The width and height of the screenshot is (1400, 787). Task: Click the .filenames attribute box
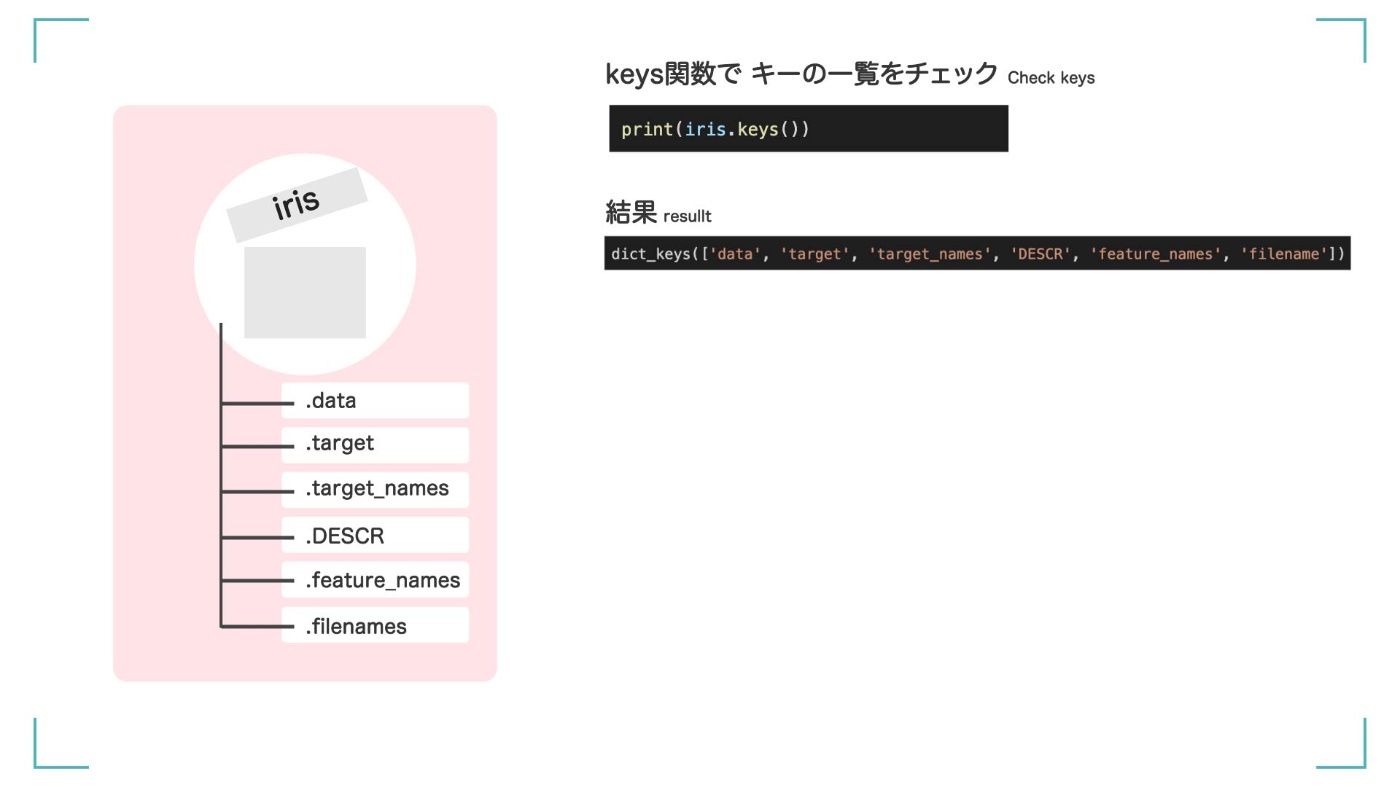tap(375, 625)
